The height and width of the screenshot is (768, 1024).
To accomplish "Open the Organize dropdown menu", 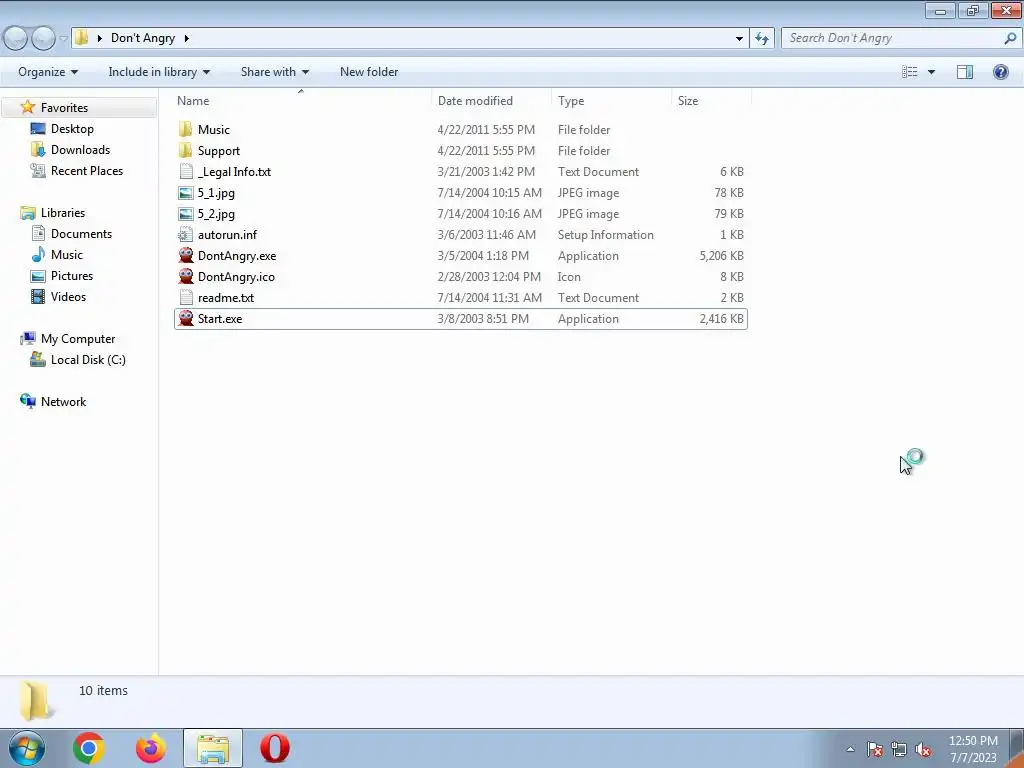I will tap(48, 72).
